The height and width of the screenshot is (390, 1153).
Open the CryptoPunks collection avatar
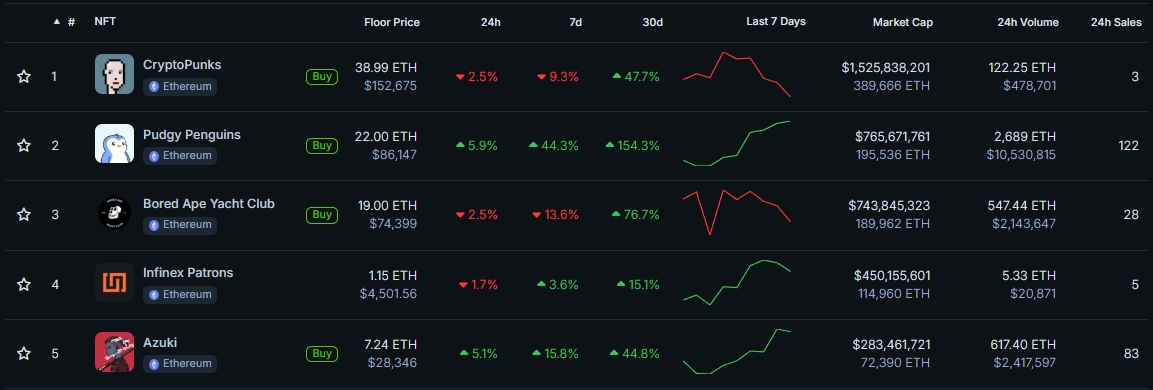pos(114,74)
